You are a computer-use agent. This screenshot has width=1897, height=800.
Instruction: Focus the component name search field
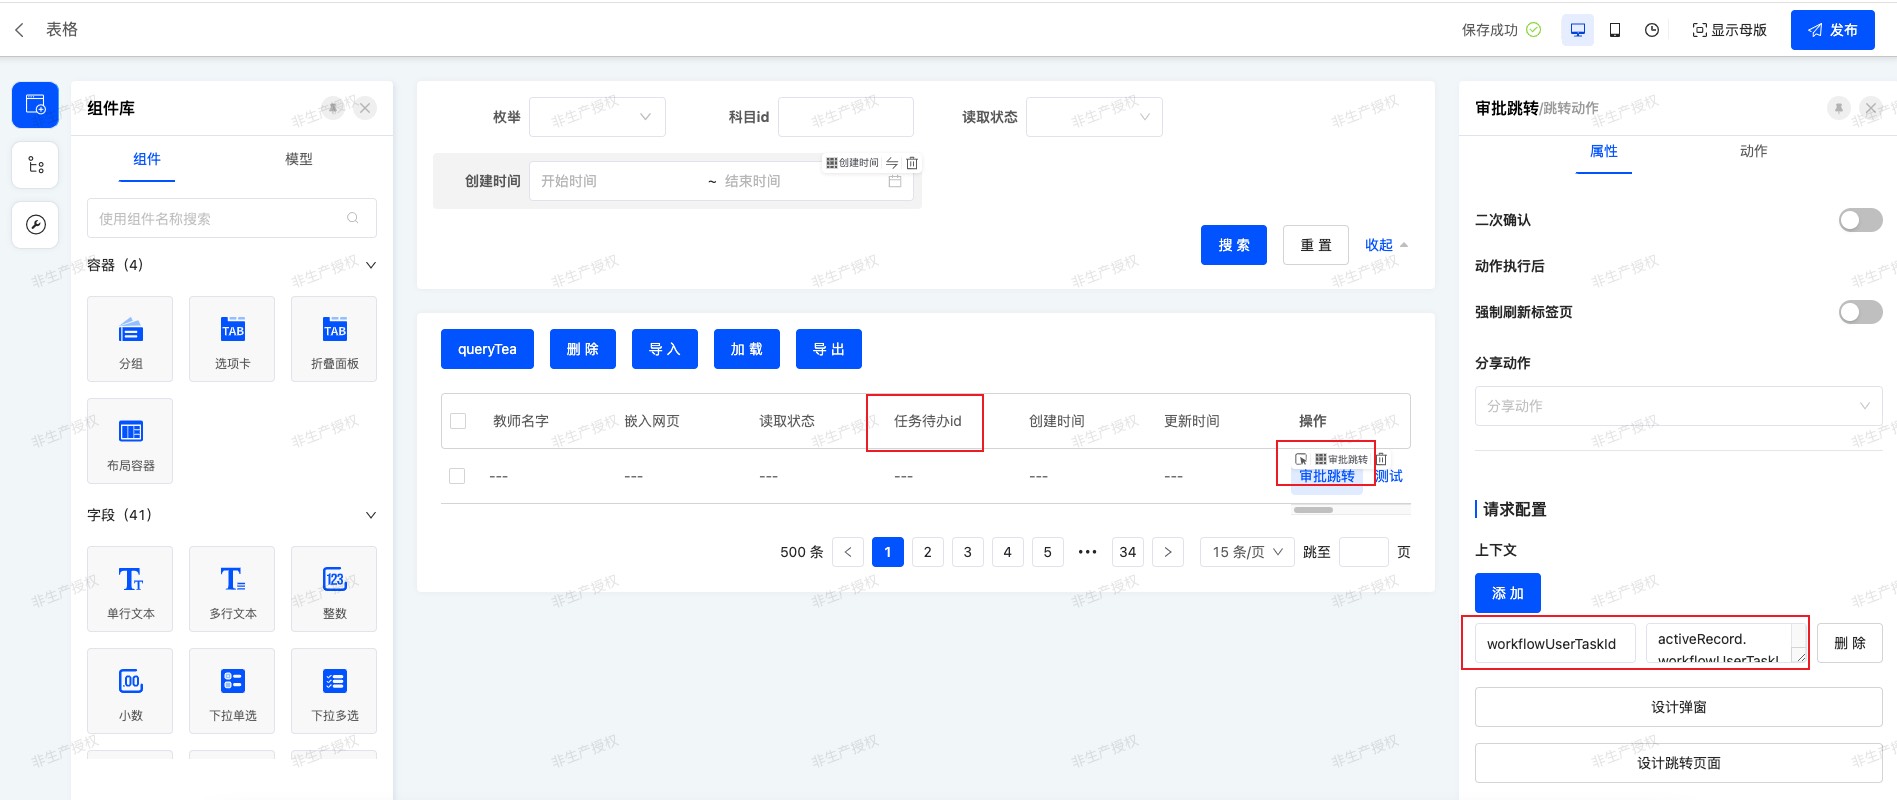[x=232, y=218]
